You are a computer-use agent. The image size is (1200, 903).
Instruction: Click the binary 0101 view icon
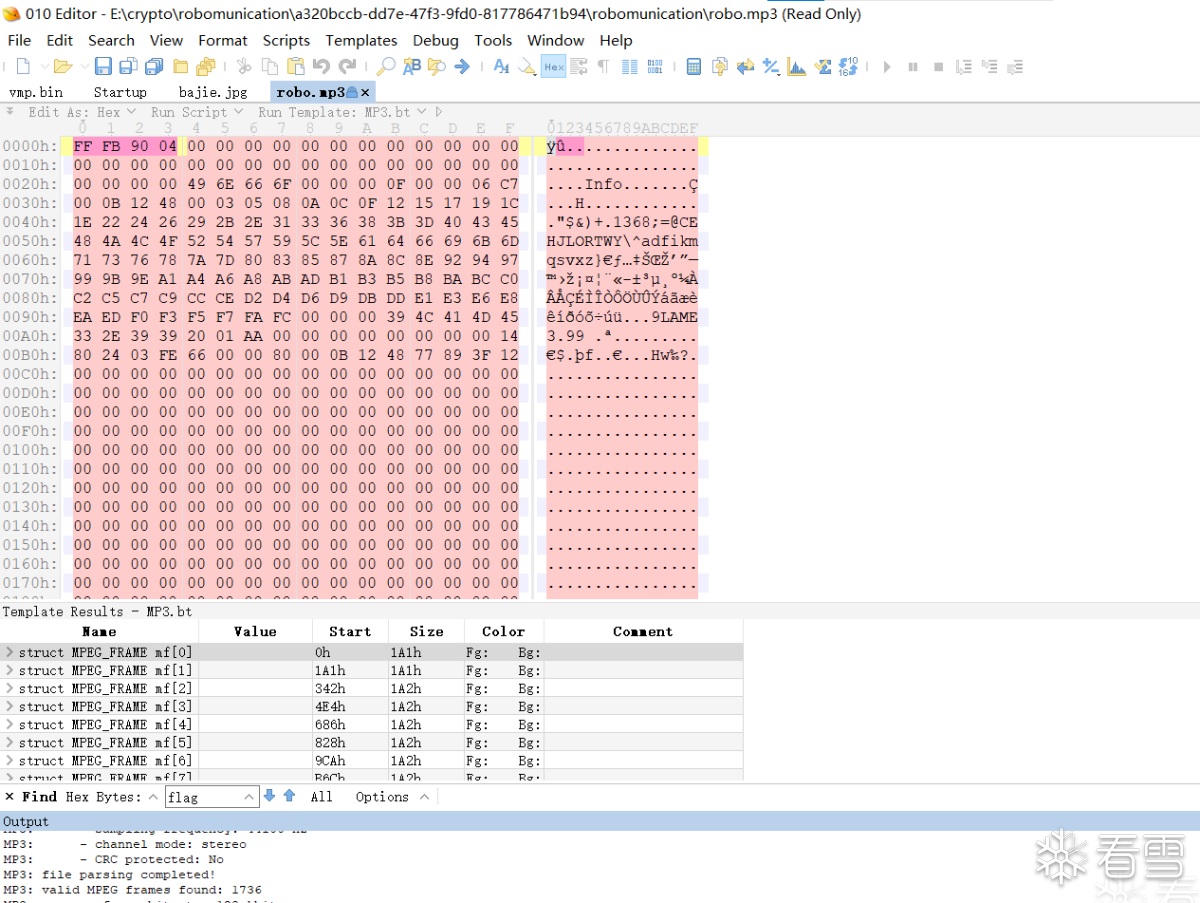pyautogui.click(x=655, y=67)
